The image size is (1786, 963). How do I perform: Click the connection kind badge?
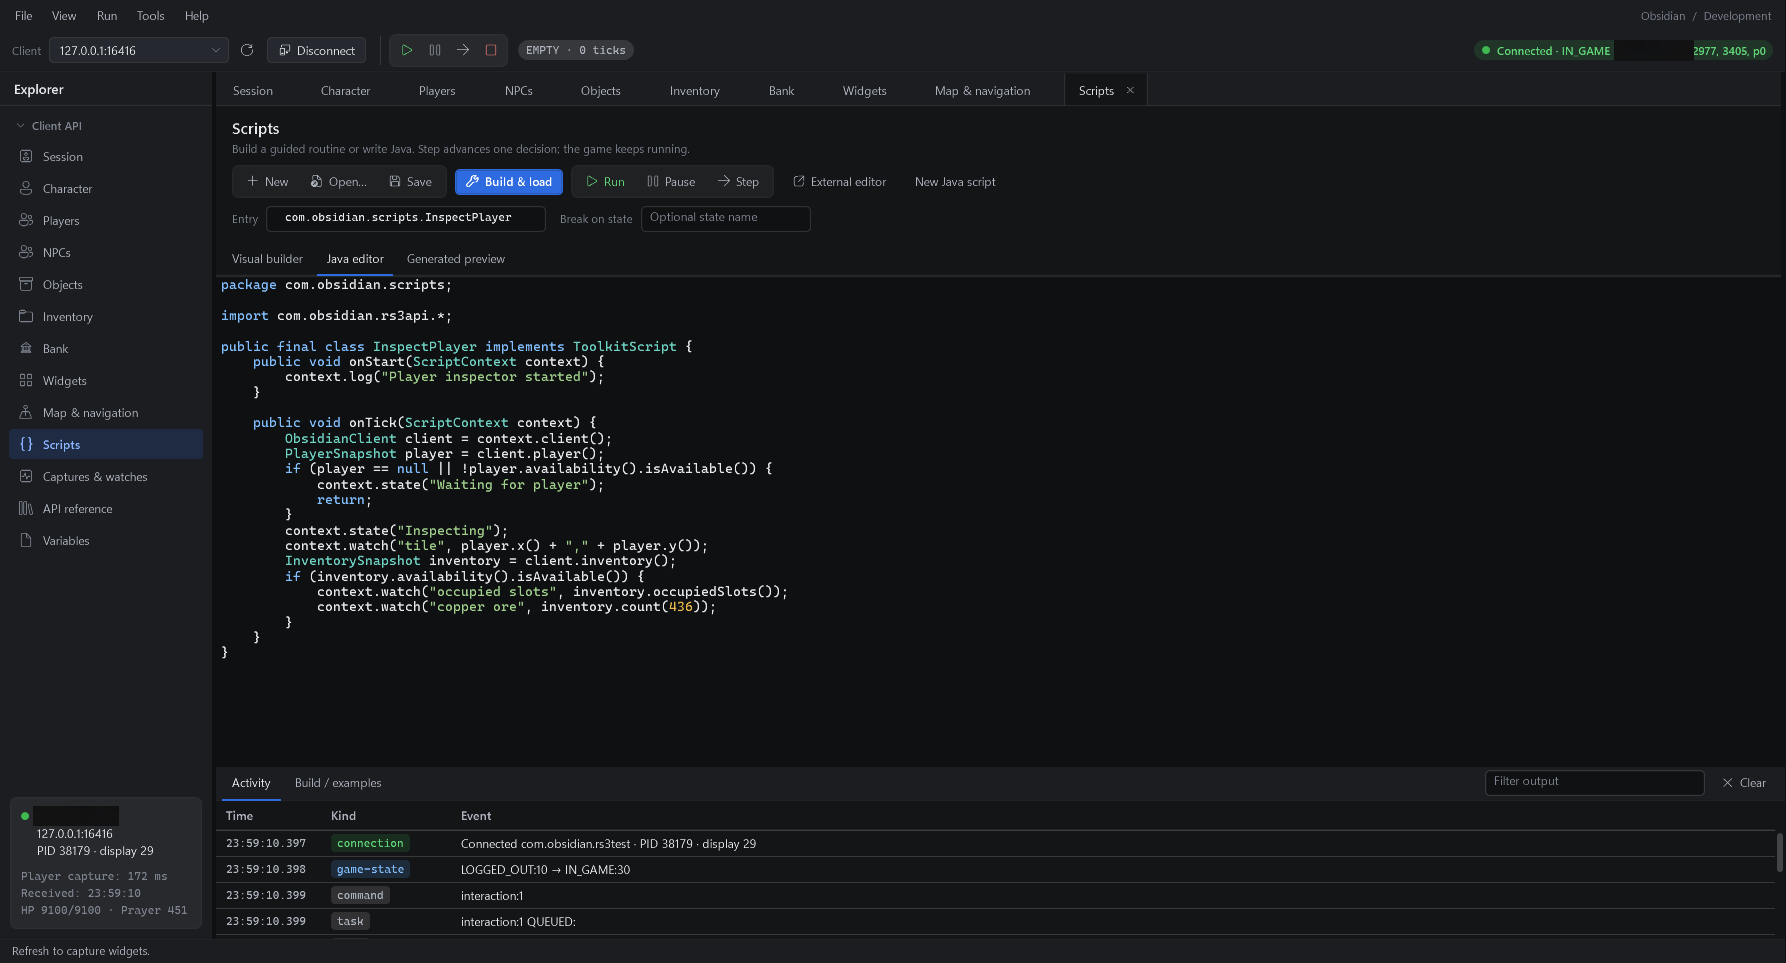pyautogui.click(x=370, y=844)
